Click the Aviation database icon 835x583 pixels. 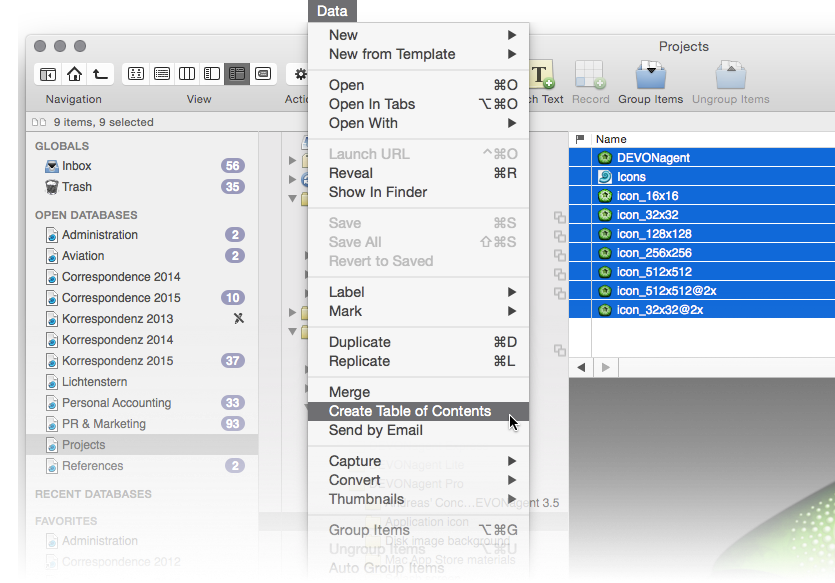[52, 256]
